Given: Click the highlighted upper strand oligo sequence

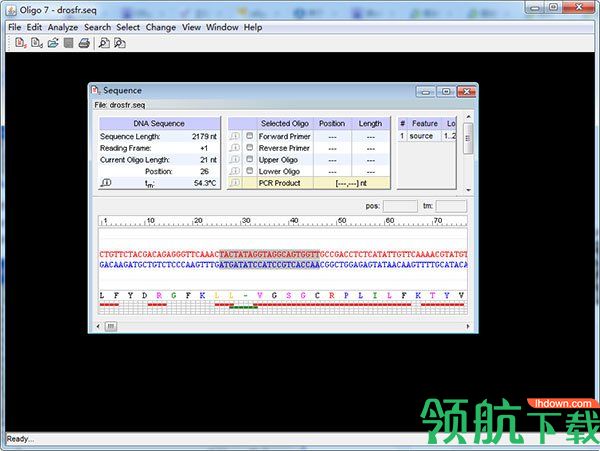Looking at the screenshot, I should (270, 254).
